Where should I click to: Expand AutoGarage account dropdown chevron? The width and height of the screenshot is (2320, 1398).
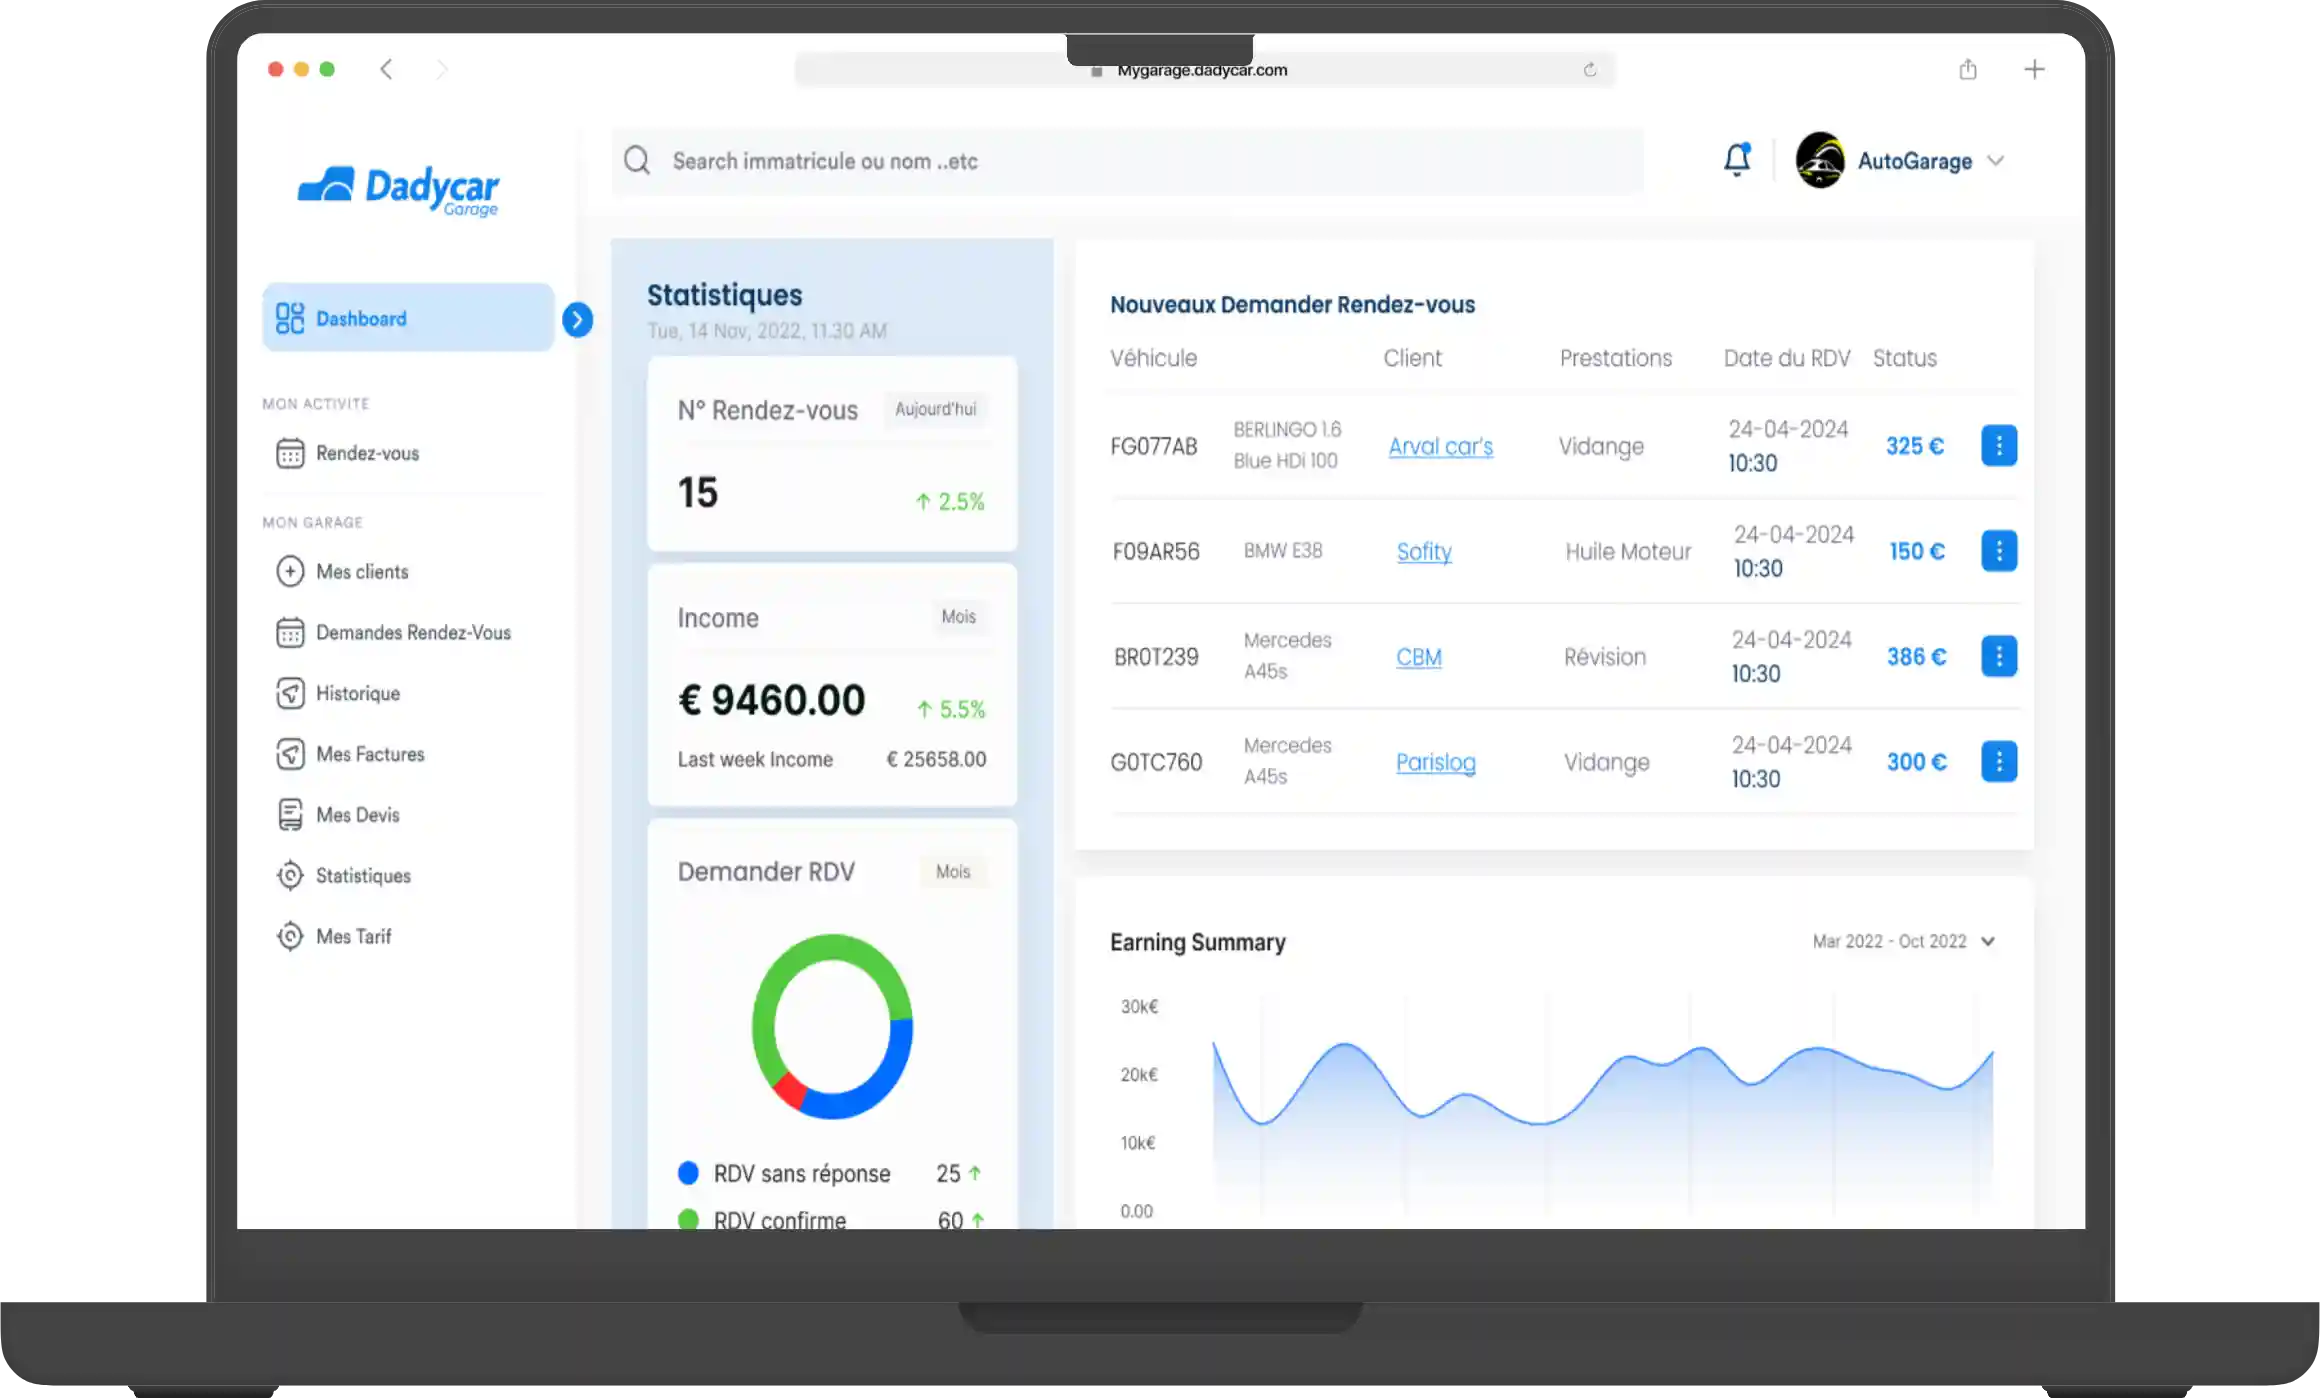pyautogui.click(x=1995, y=161)
